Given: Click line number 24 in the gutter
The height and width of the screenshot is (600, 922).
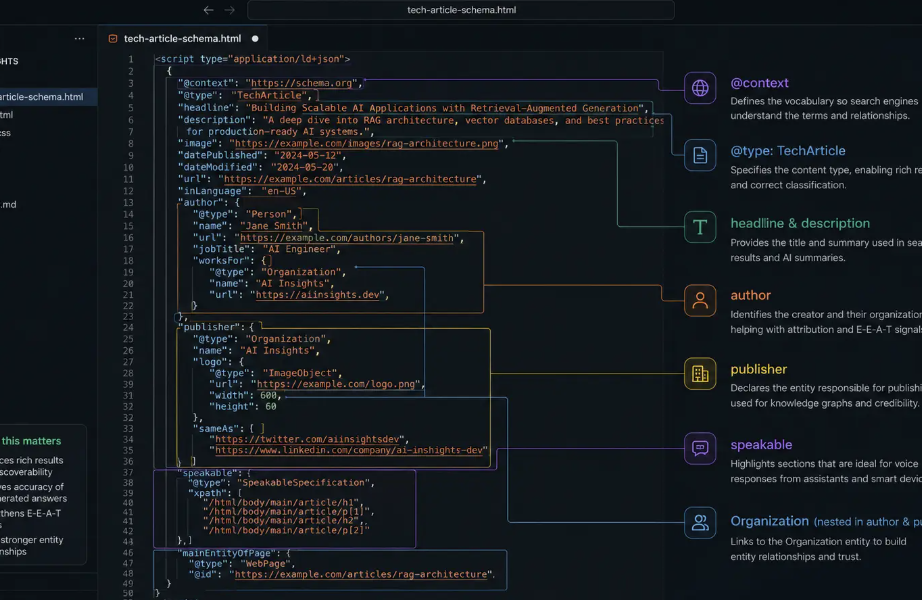Looking at the screenshot, I should point(128,328).
